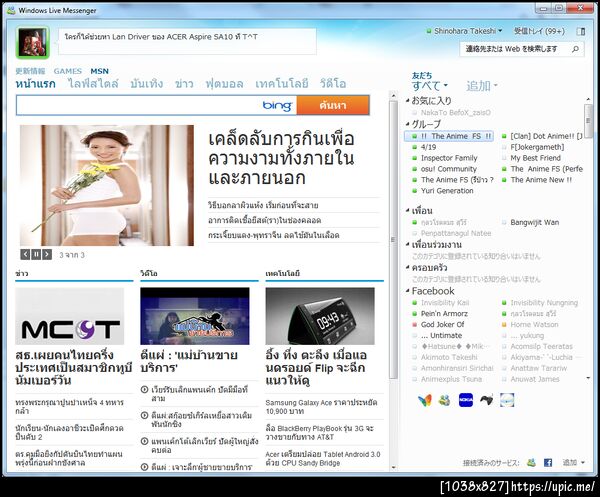Open the วิดีโอ section in top menu

coord(333,84)
